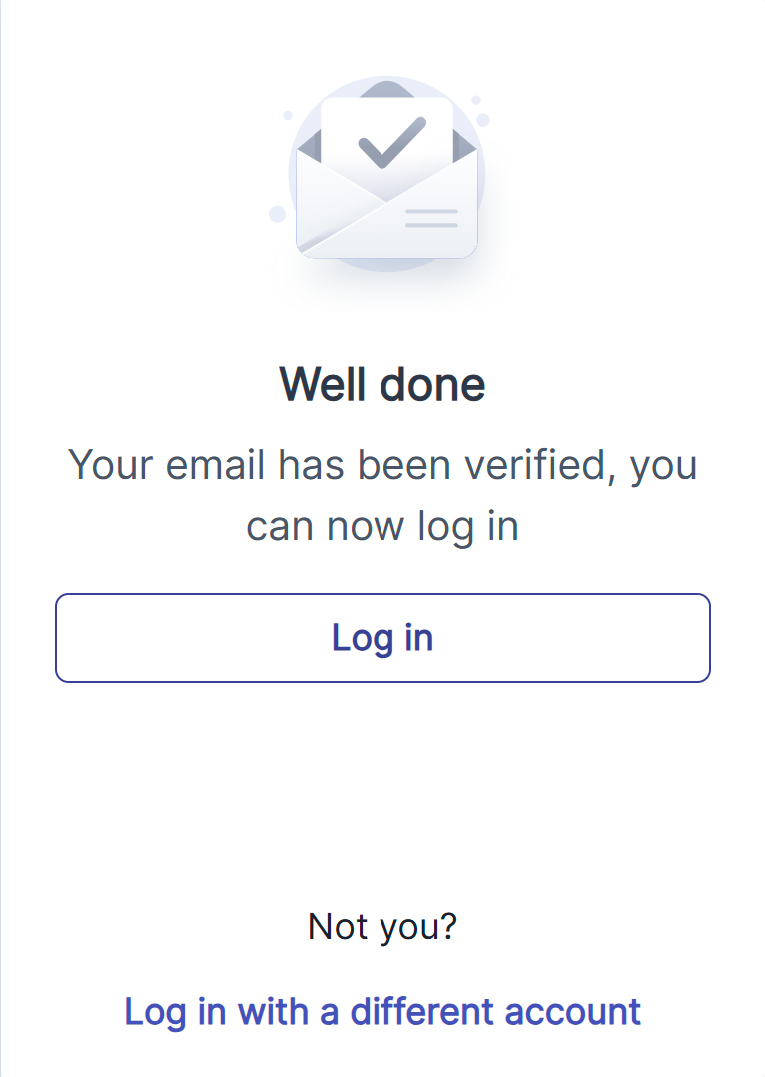Click the 'Not you?' prompt text
The image size is (765, 1077).
point(382,927)
